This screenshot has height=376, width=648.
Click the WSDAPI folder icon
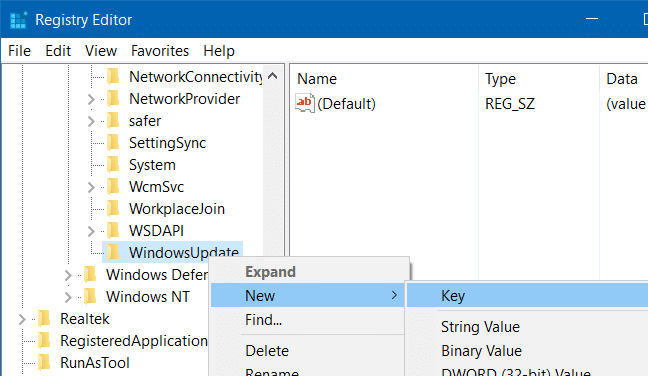point(113,231)
